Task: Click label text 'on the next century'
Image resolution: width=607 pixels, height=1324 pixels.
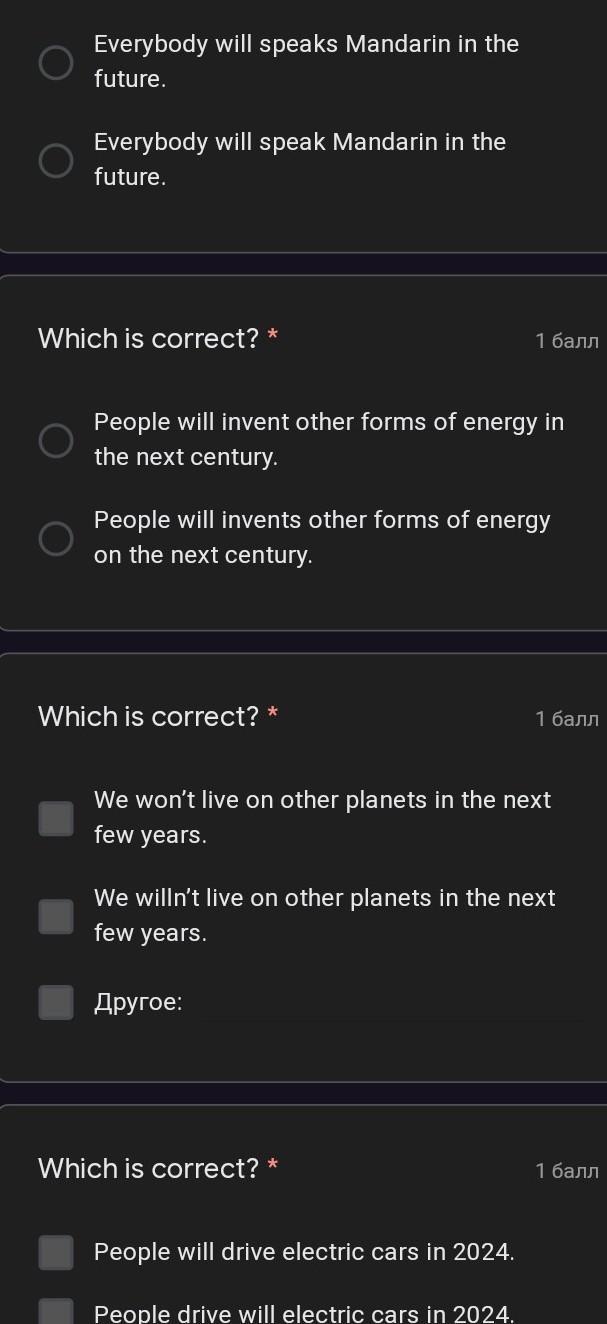Action: click(x=203, y=555)
